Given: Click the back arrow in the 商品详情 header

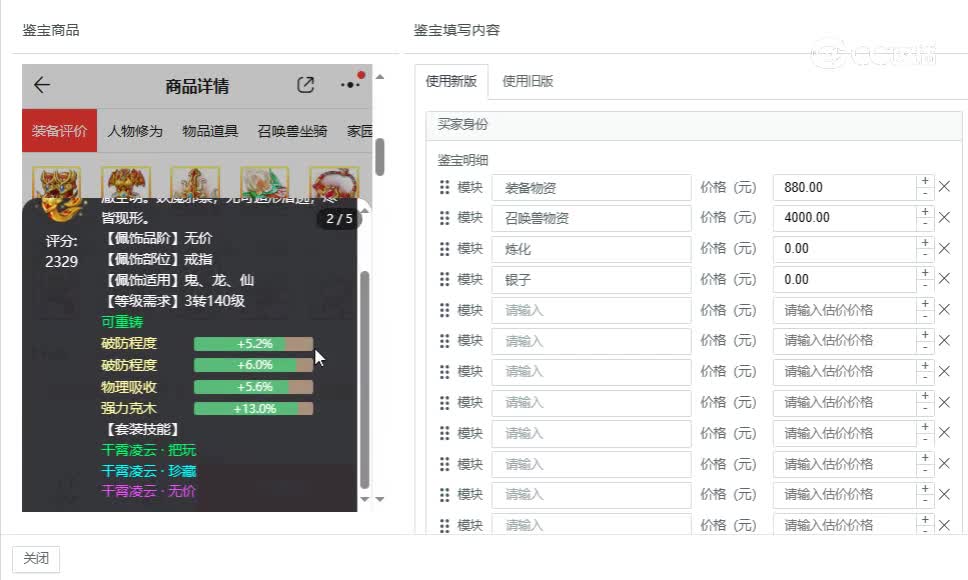Looking at the screenshot, I should tap(41, 85).
